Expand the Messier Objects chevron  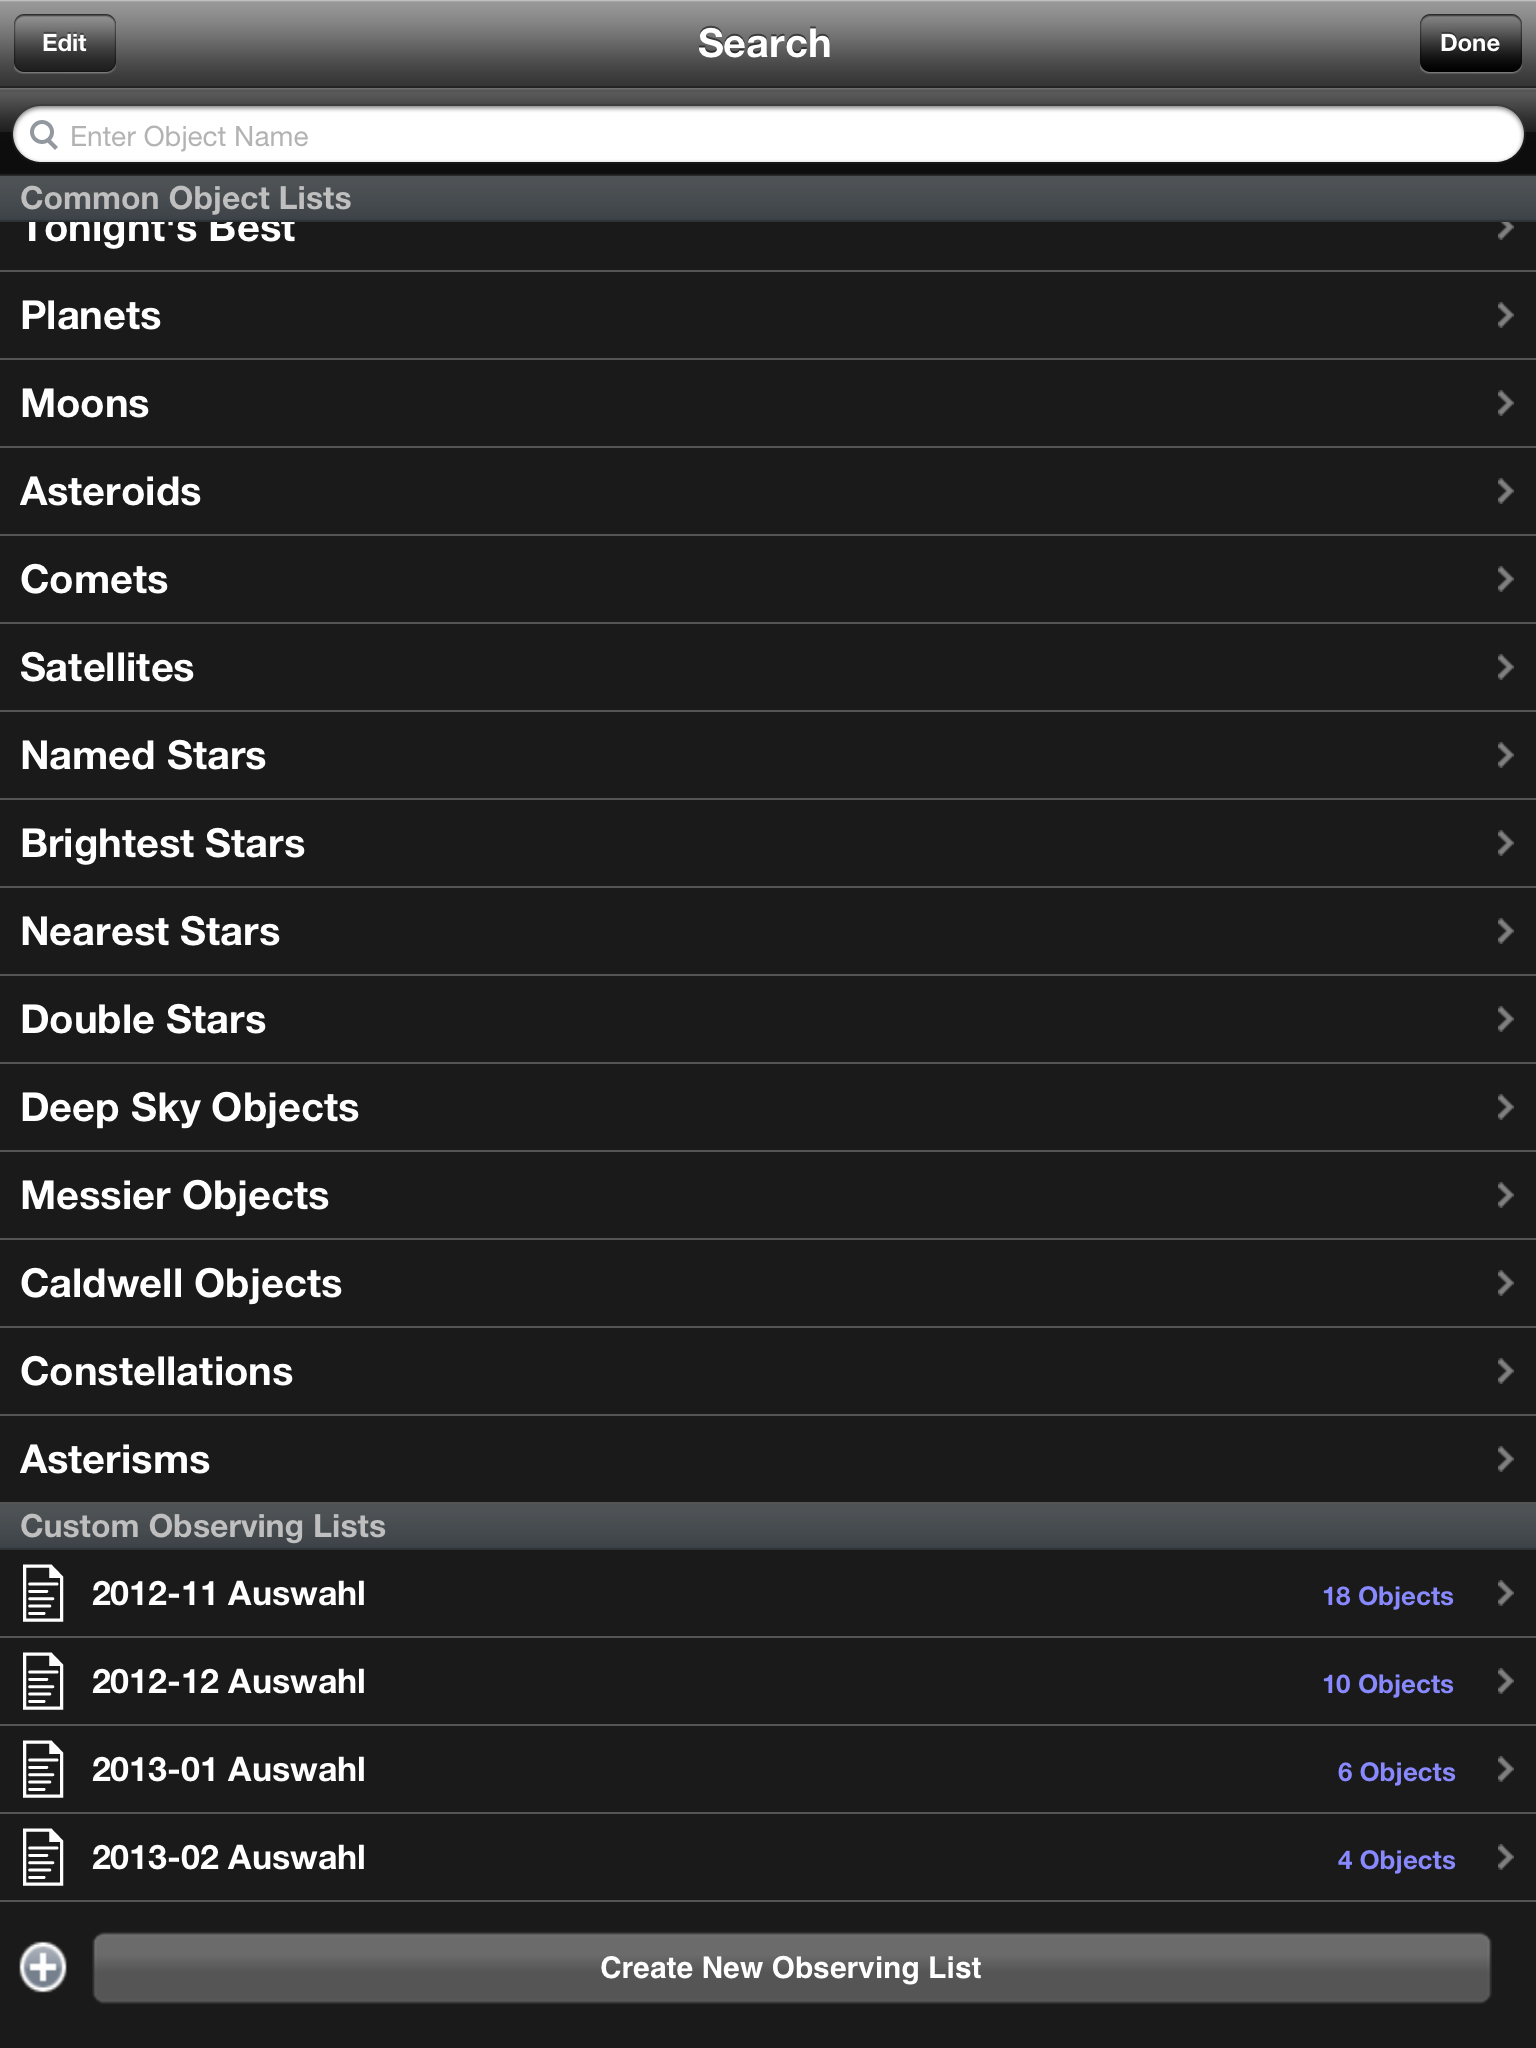pos(1504,1195)
